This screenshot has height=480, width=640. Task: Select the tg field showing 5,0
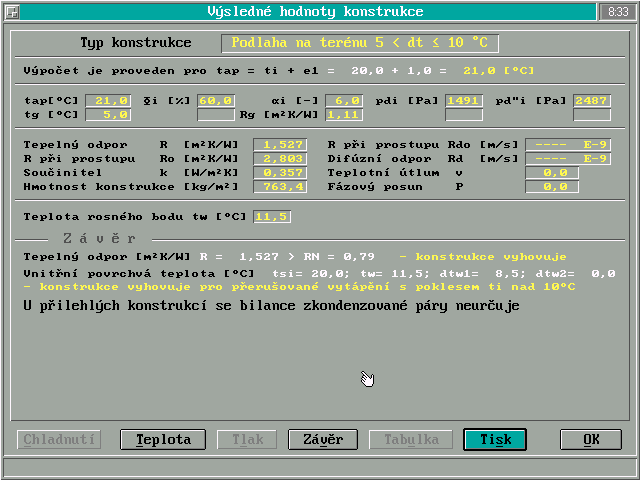(112, 115)
